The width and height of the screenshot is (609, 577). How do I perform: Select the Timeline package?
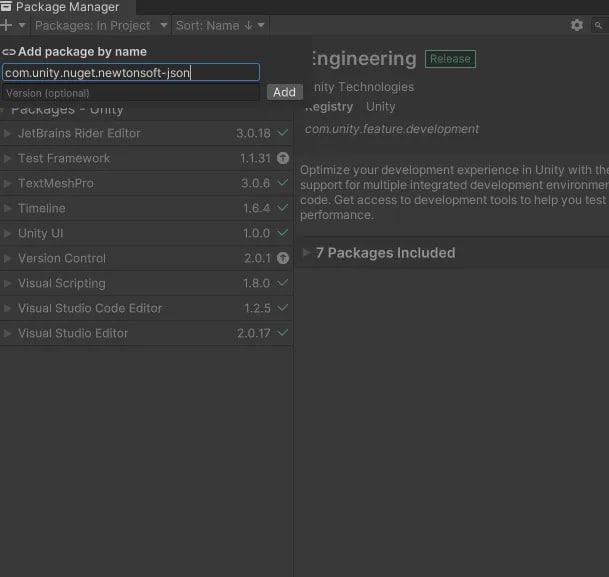point(146,208)
